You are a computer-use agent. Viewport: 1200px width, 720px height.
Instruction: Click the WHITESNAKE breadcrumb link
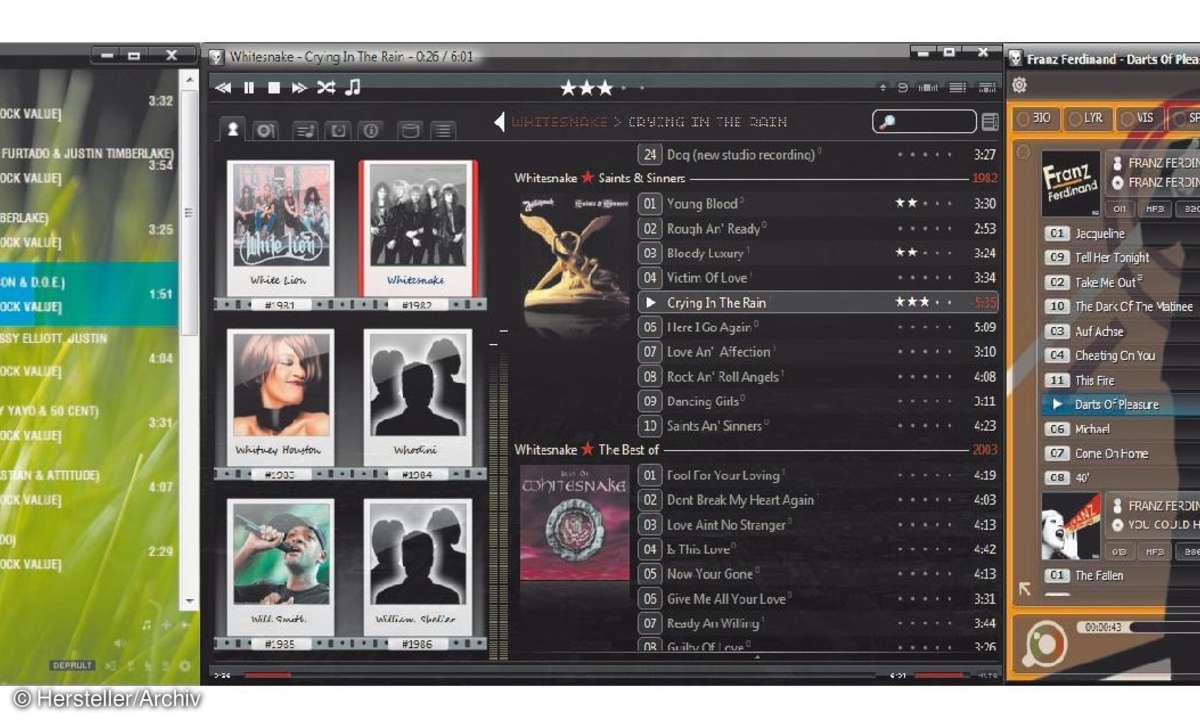point(559,122)
